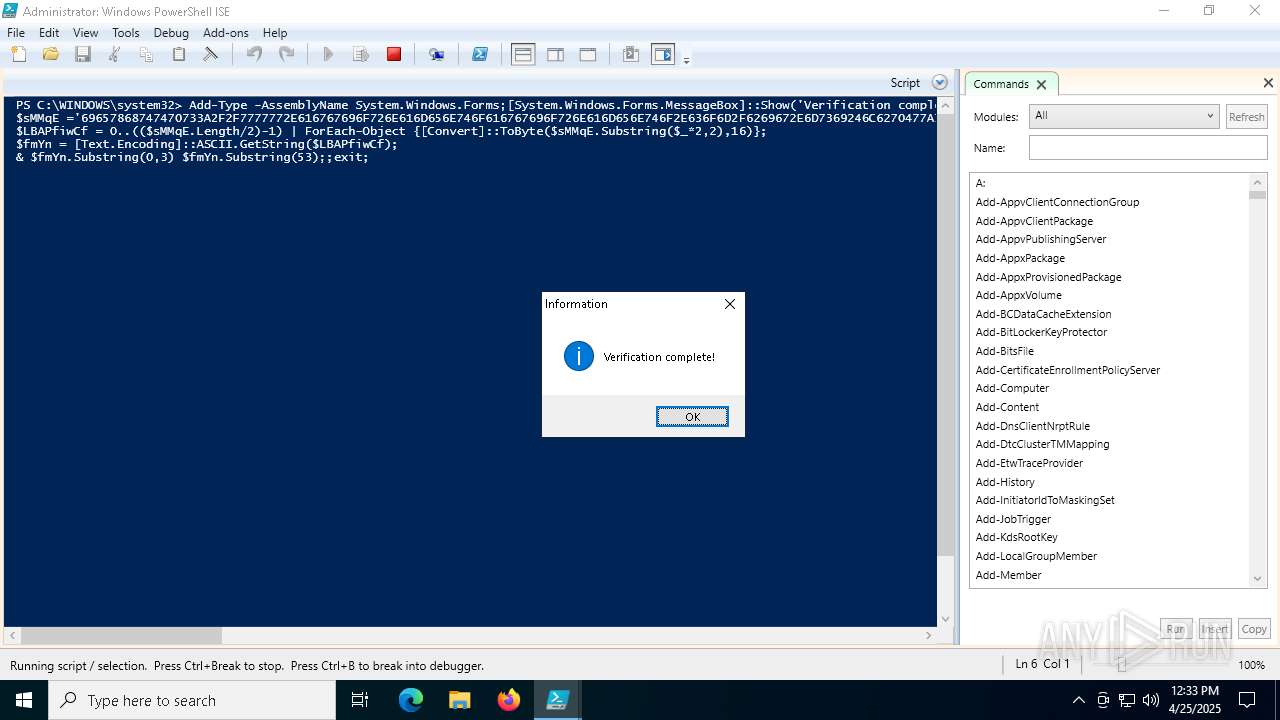Click the Open script folder icon
This screenshot has width=1280, height=720.
pyautogui.click(x=50, y=55)
